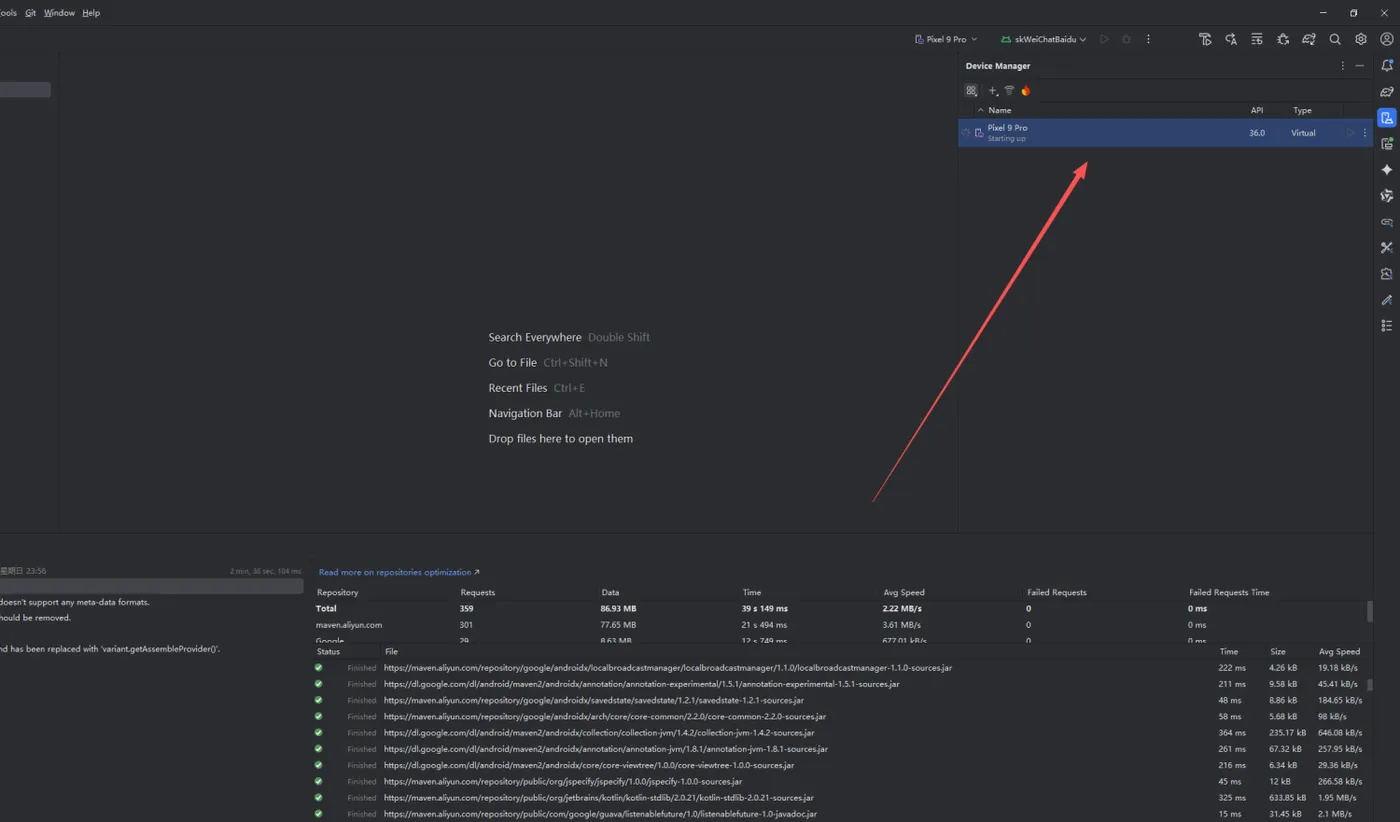The image size is (1400, 822).
Task: Click the Add device plus button
Action: coord(993,91)
